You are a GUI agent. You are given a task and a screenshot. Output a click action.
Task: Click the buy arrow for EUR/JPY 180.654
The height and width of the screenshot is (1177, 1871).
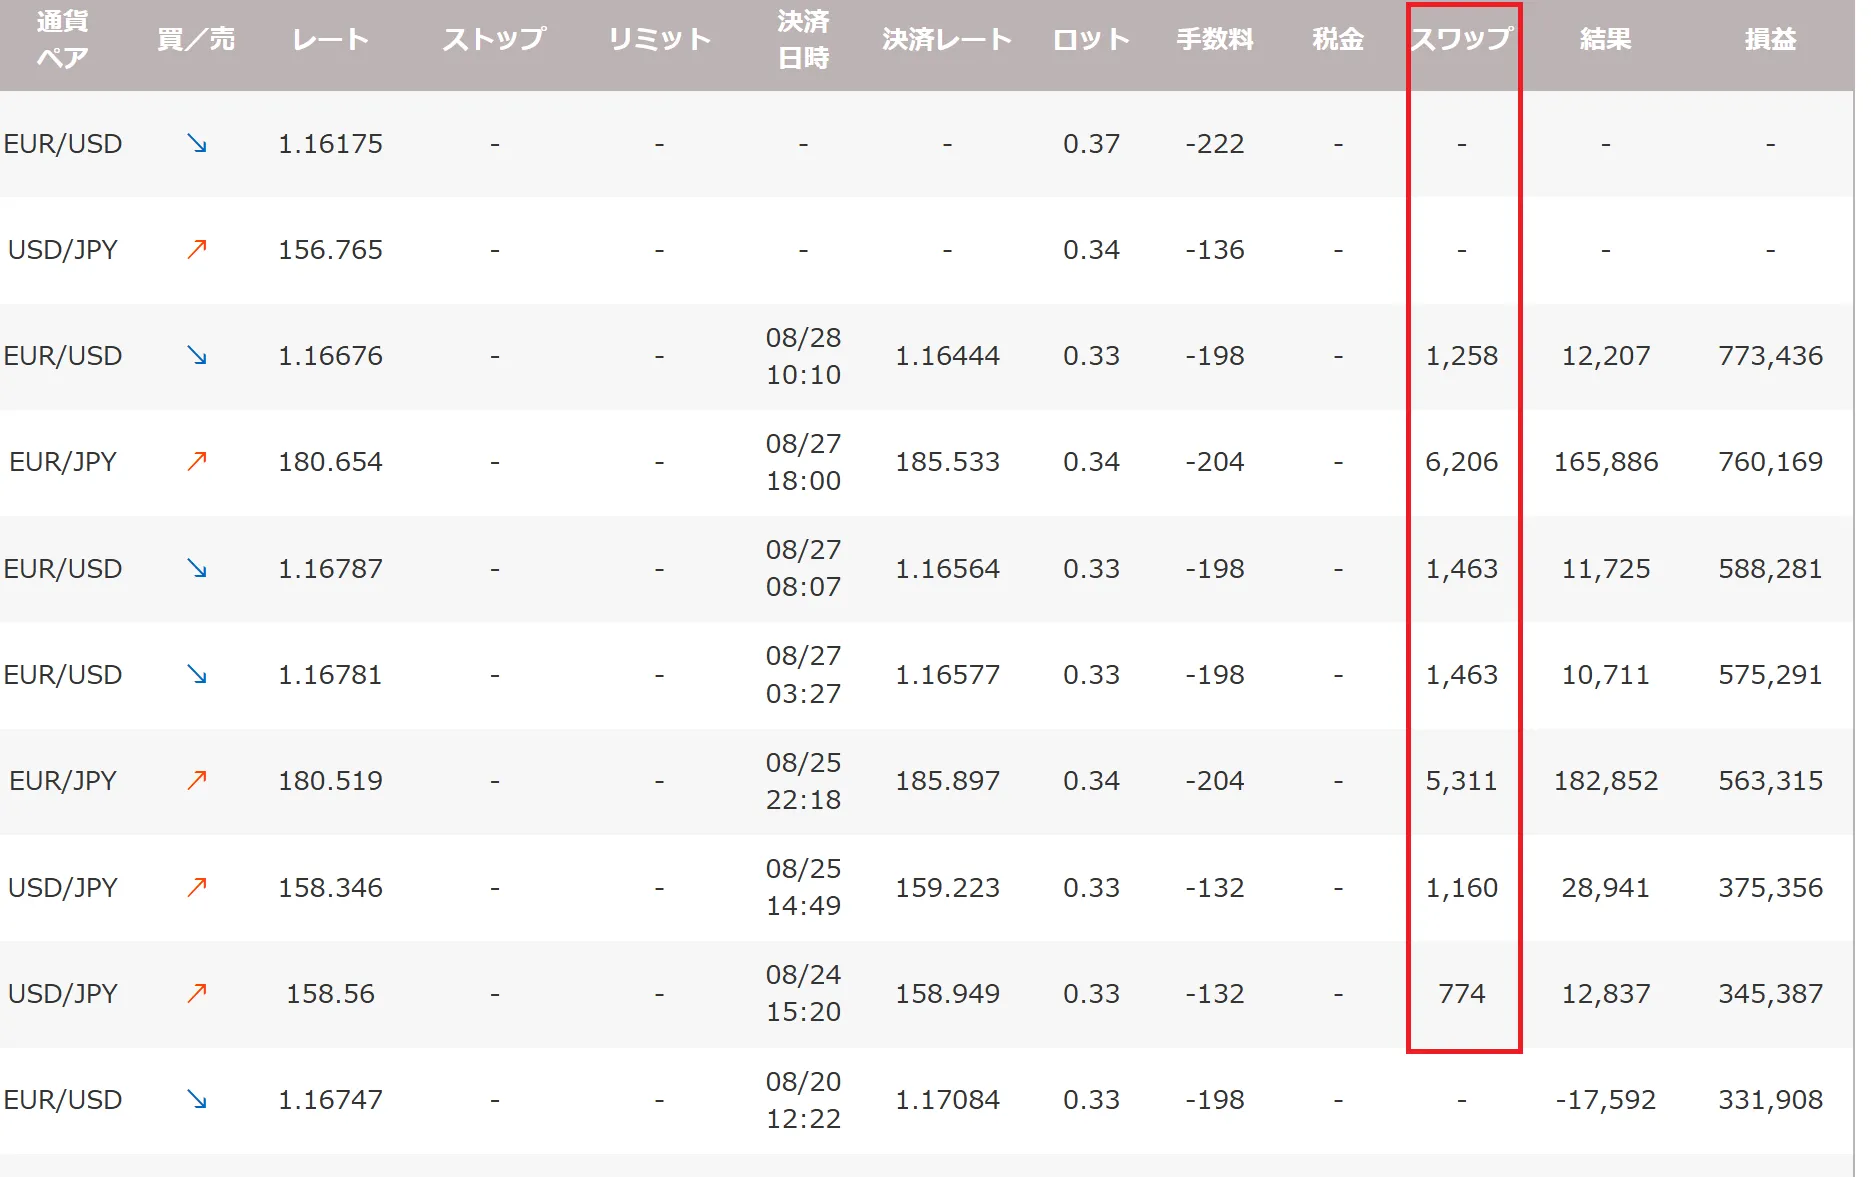[197, 461]
